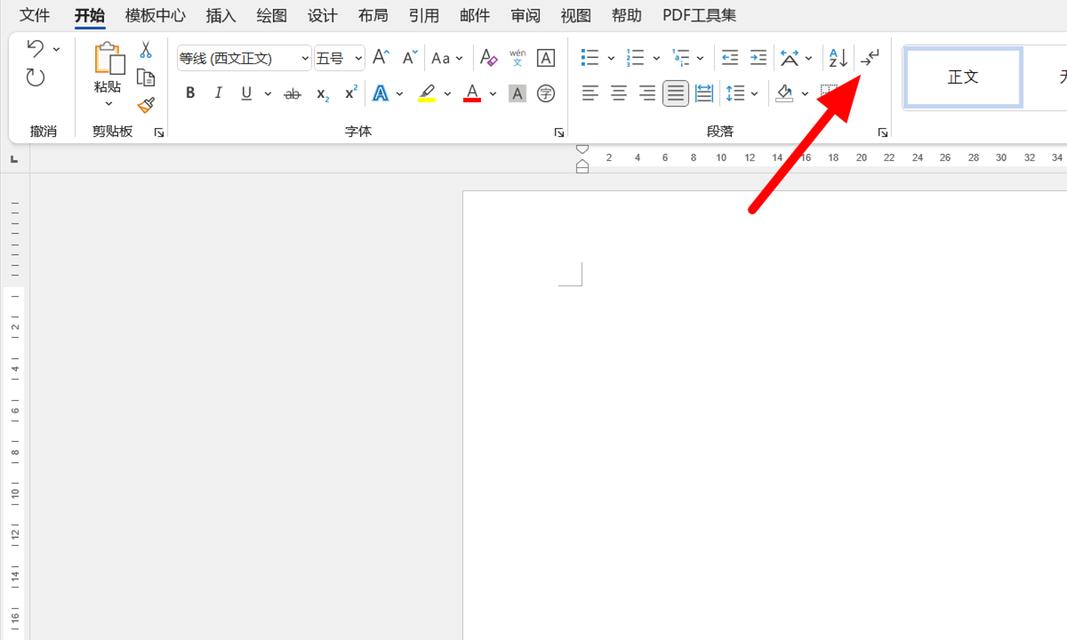Viewport: 1067px width, 640px height.
Task: Open the highlight color dropdown arrow
Action: 448,94
